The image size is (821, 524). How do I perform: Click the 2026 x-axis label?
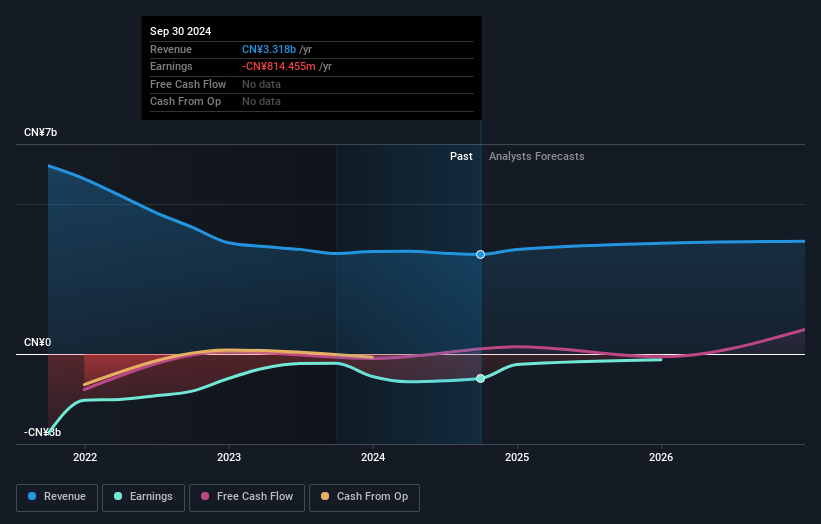(661, 458)
